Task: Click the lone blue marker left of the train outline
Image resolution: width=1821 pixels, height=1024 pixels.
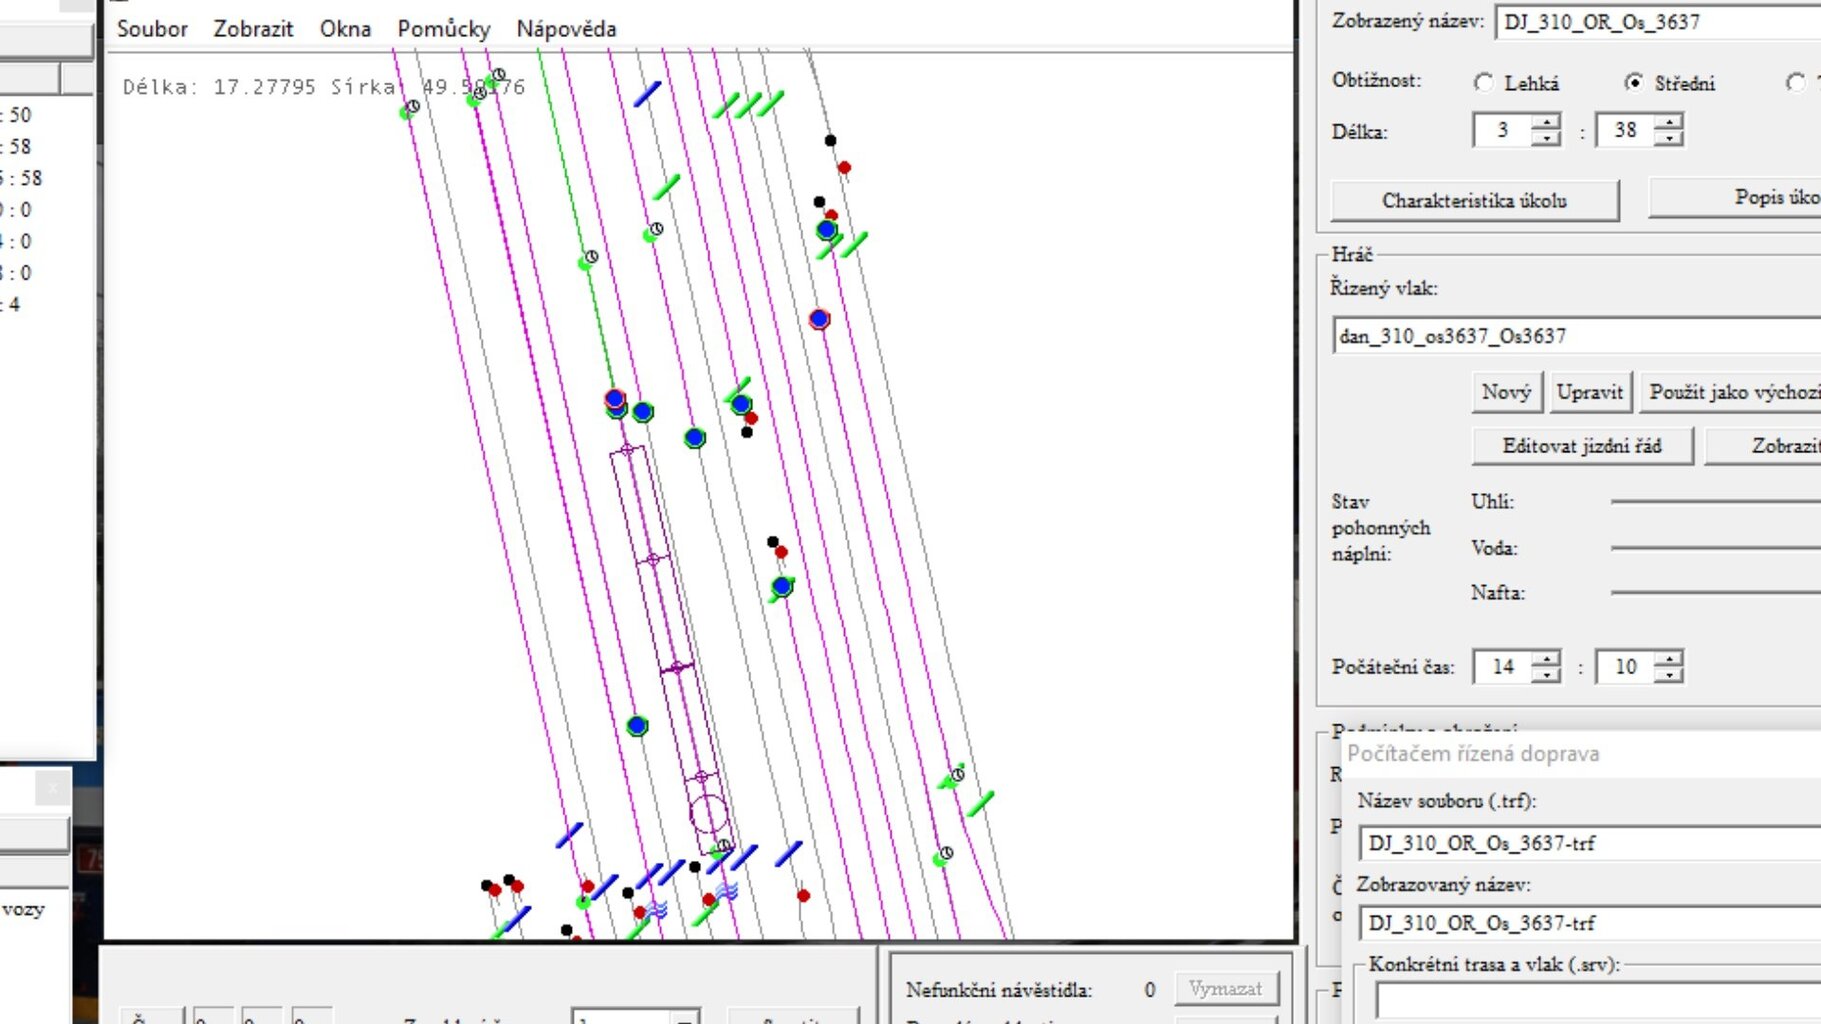Action: point(637,726)
